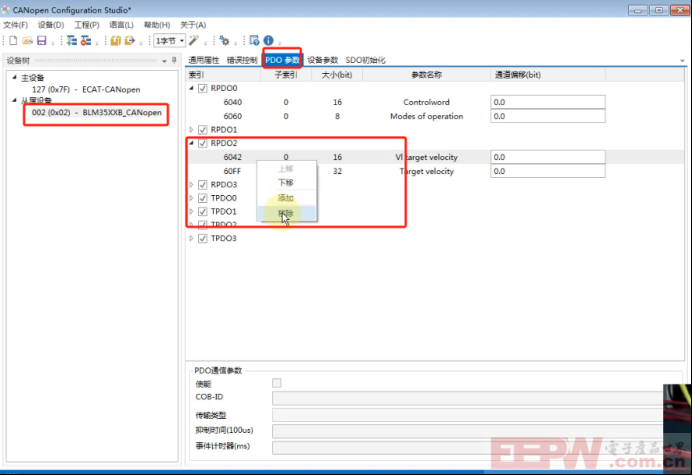Click the remove device icon with red minus
The width and height of the screenshot is (692, 475).
pyautogui.click(x=86, y=41)
